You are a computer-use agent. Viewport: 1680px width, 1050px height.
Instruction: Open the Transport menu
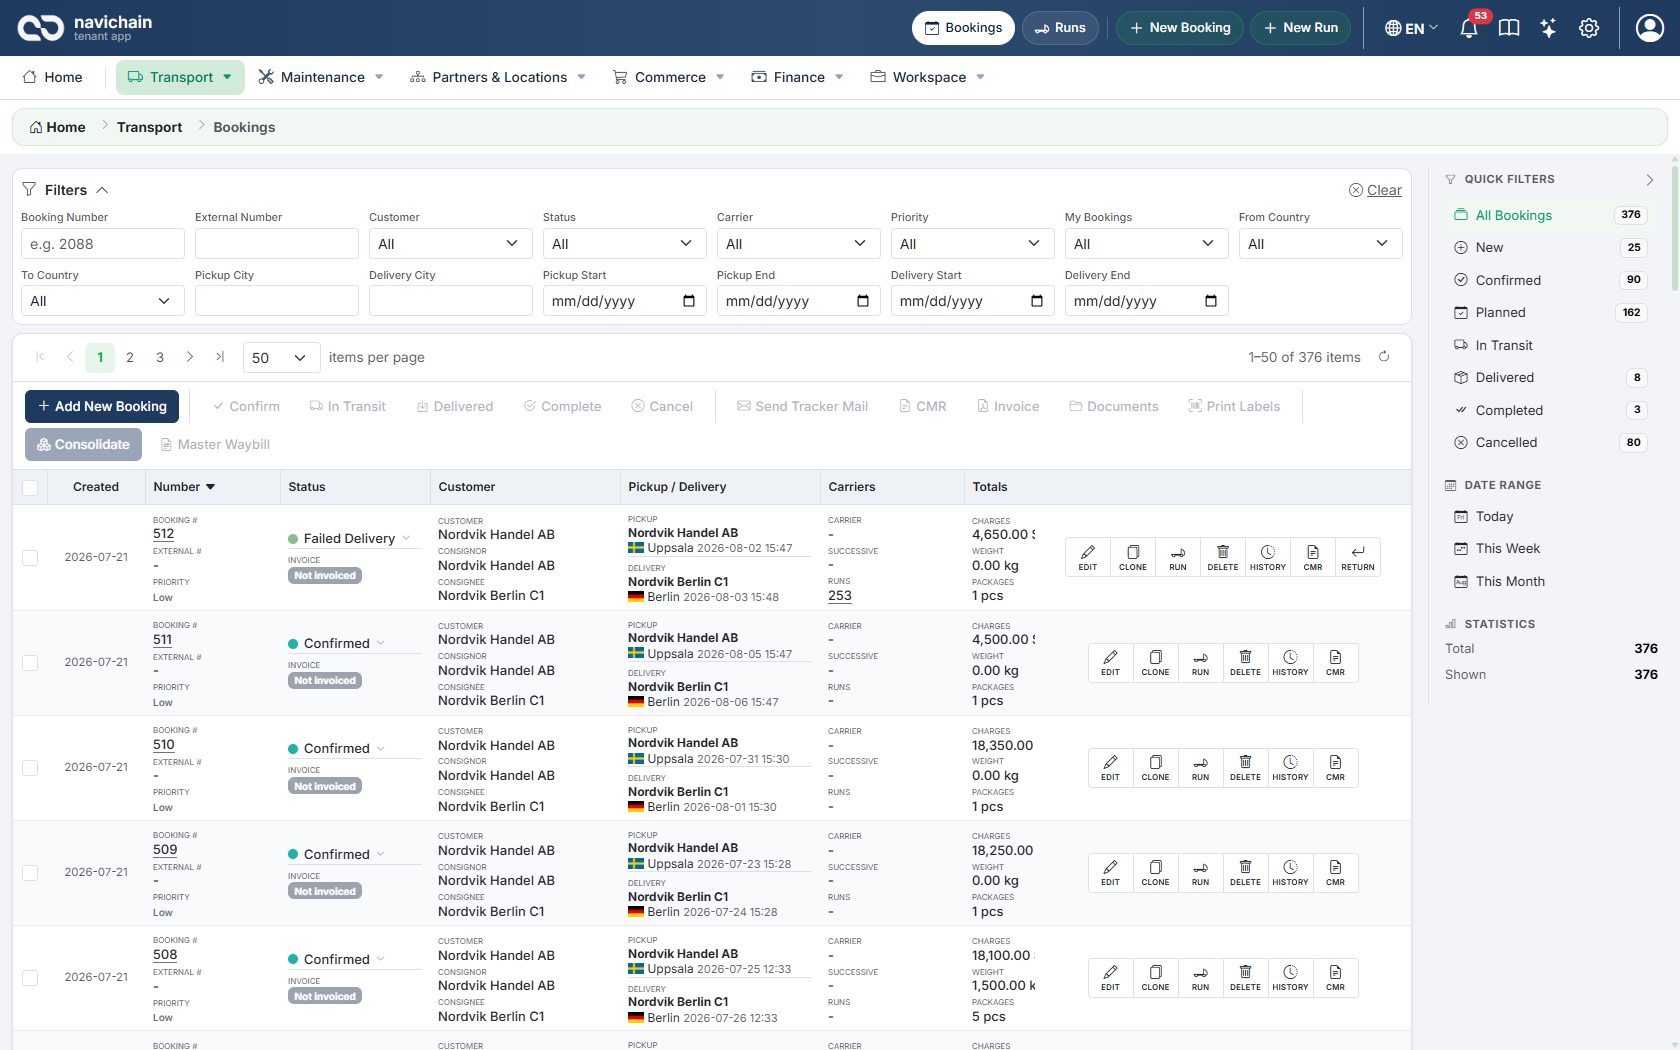180,77
